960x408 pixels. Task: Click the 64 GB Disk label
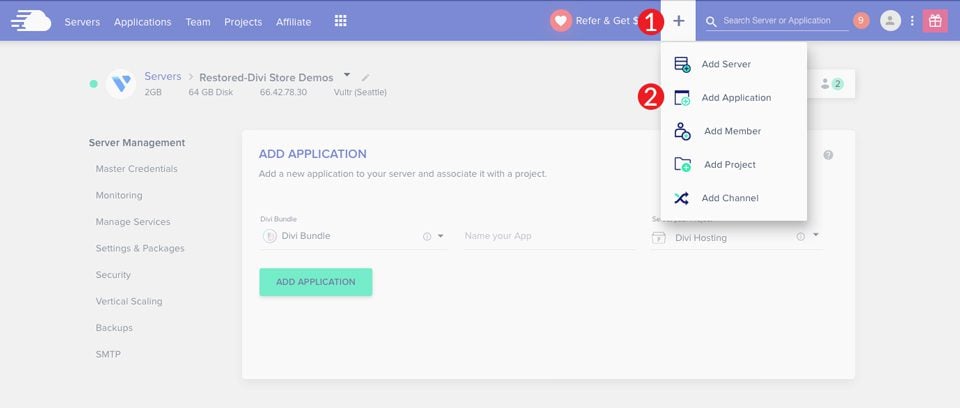click(211, 93)
